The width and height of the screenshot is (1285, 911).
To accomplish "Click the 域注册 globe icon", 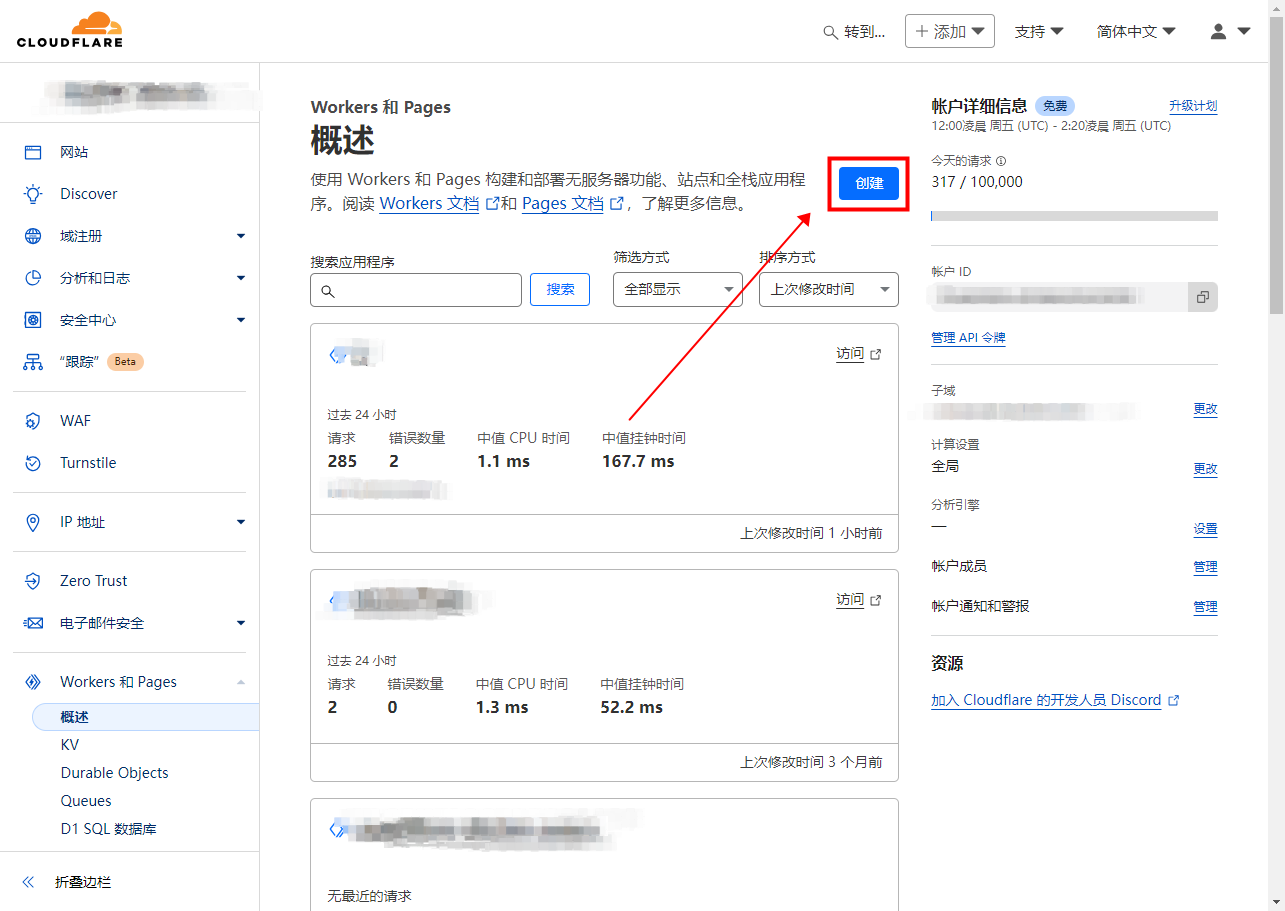I will (33, 236).
